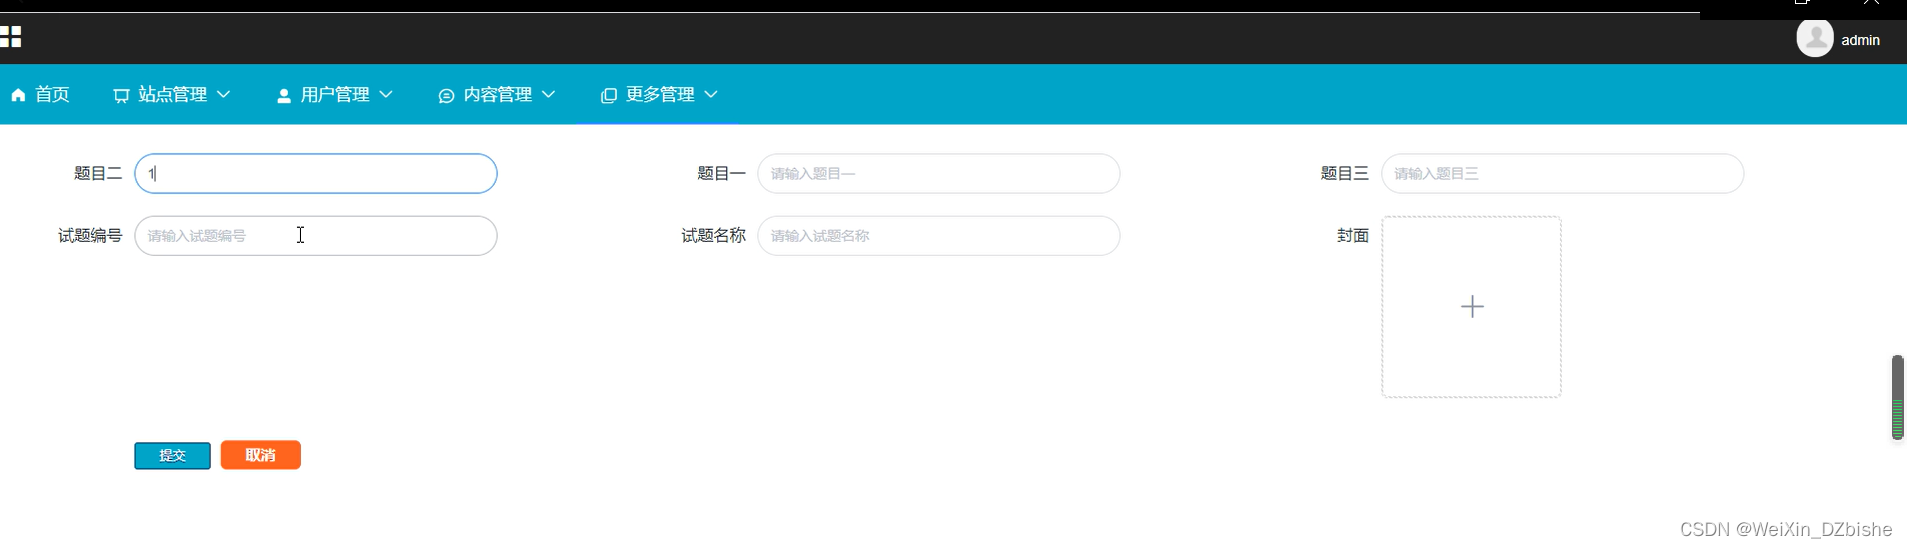This screenshot has height=548, width=1907.
Task: Click the 题目三 field label
Action: click(x=1344, y=173)
